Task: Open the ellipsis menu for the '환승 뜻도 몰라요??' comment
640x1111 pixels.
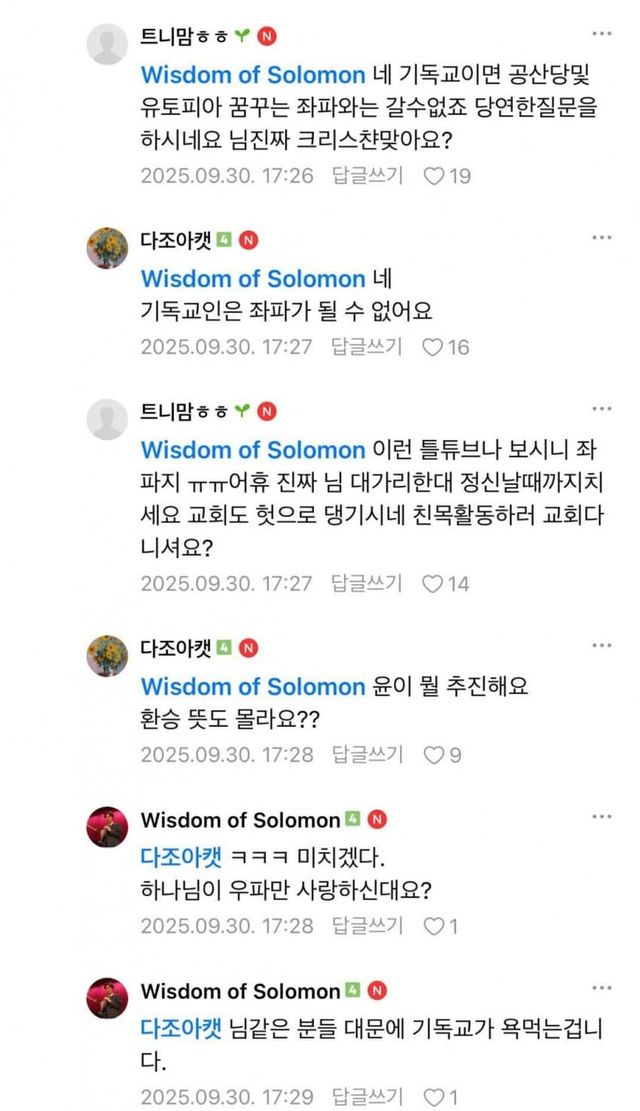Action: tap(601, 644)
